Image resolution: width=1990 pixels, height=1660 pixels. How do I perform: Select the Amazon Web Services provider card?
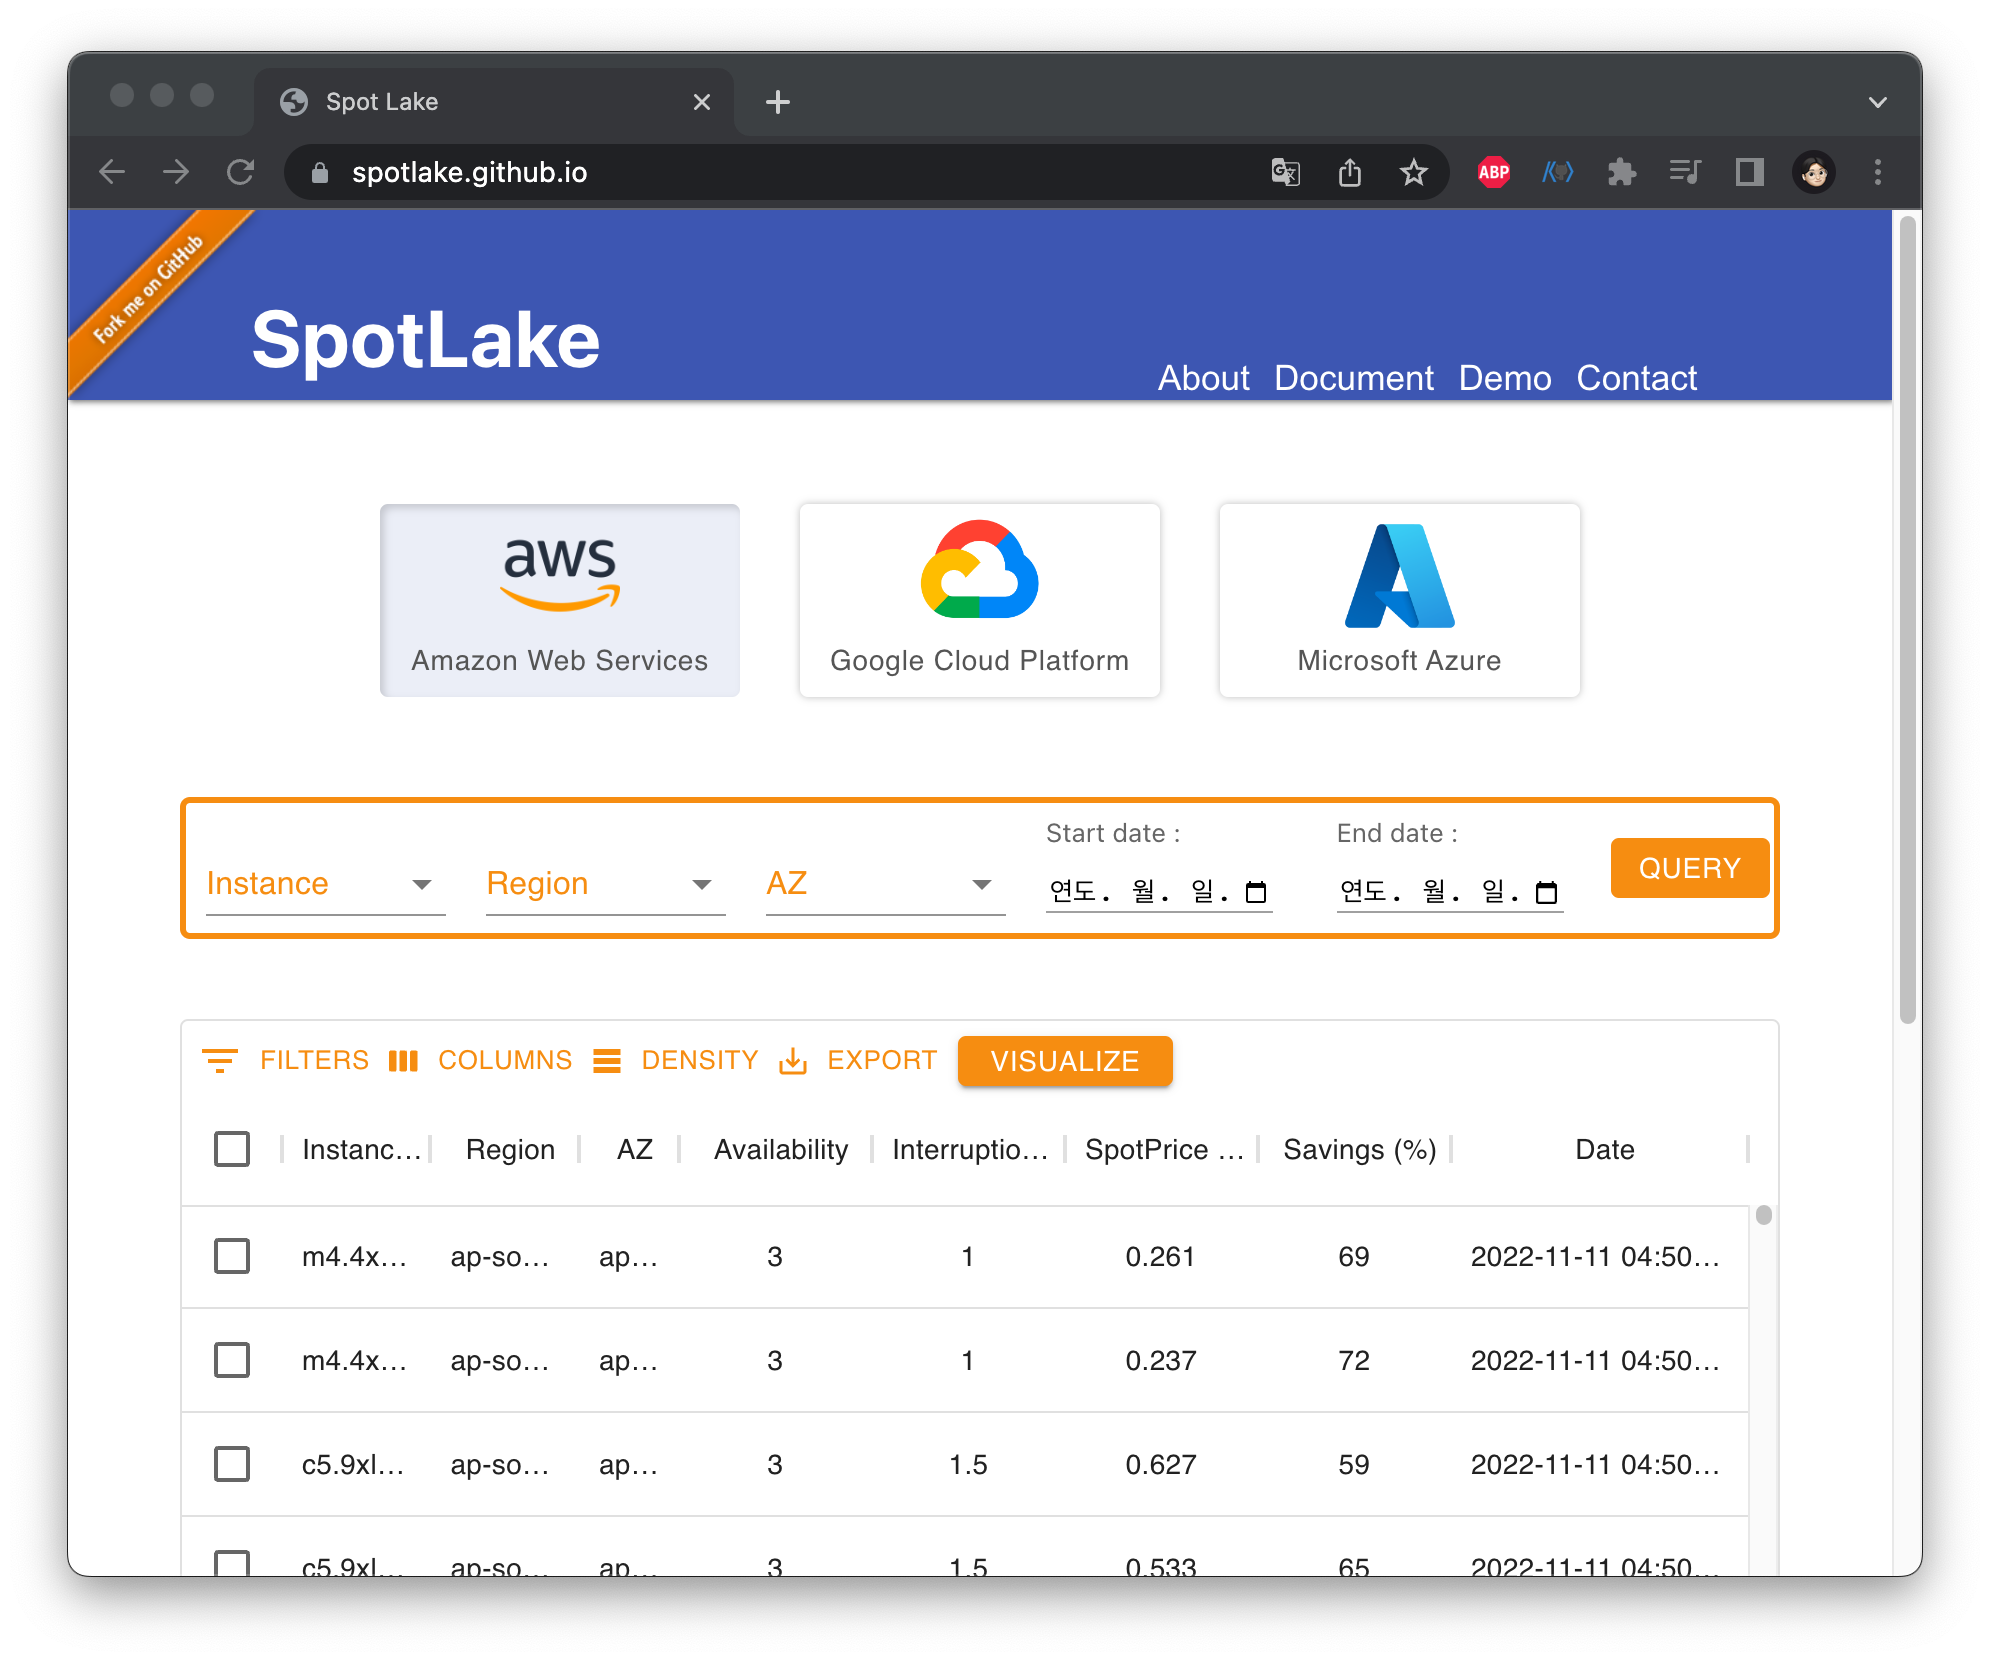559,599
